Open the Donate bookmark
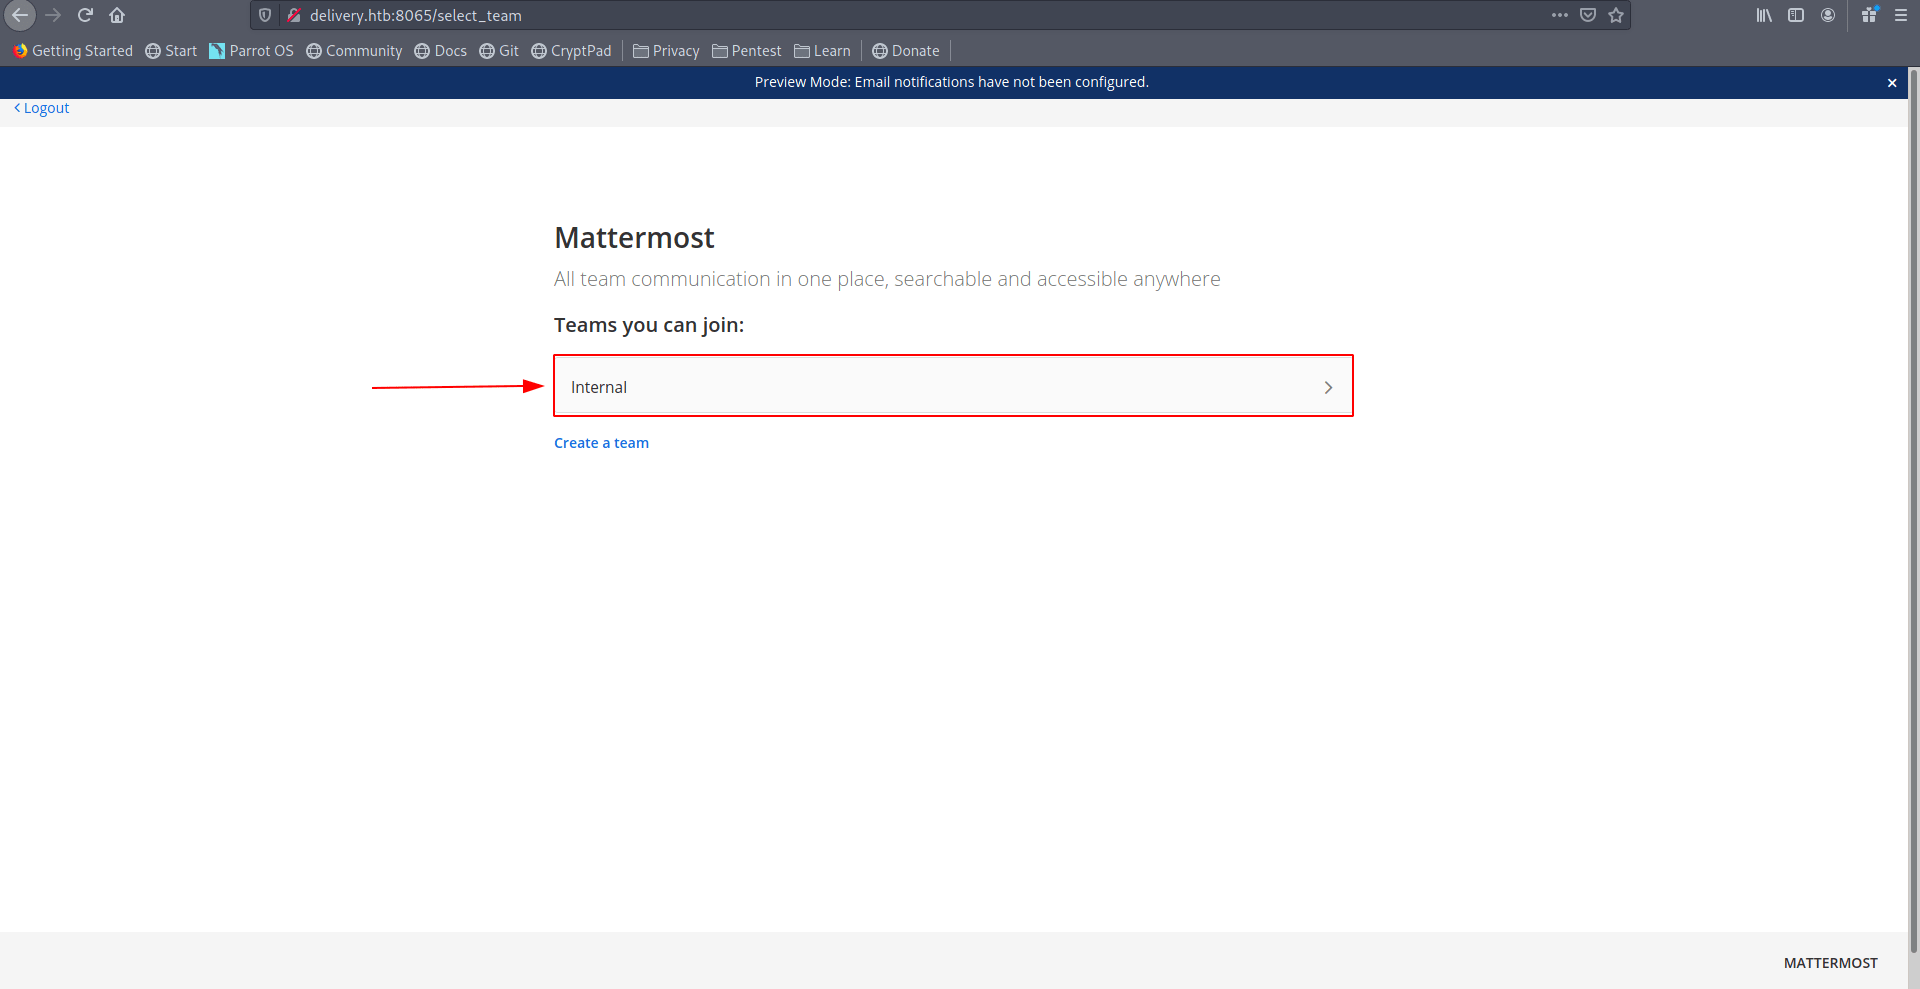Image resolution: width=1920 pixels, height=989 pixels. (x=905, y=51)
